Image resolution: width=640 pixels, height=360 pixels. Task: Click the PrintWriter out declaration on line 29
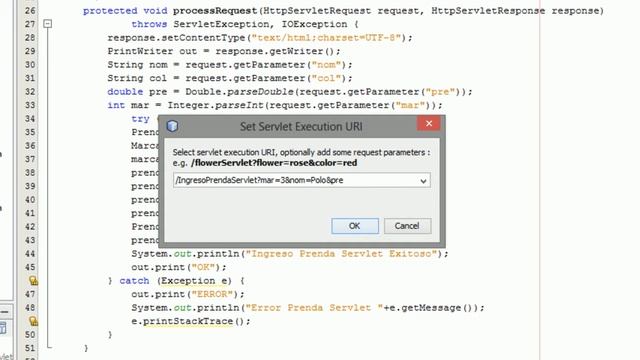(224, 51)
